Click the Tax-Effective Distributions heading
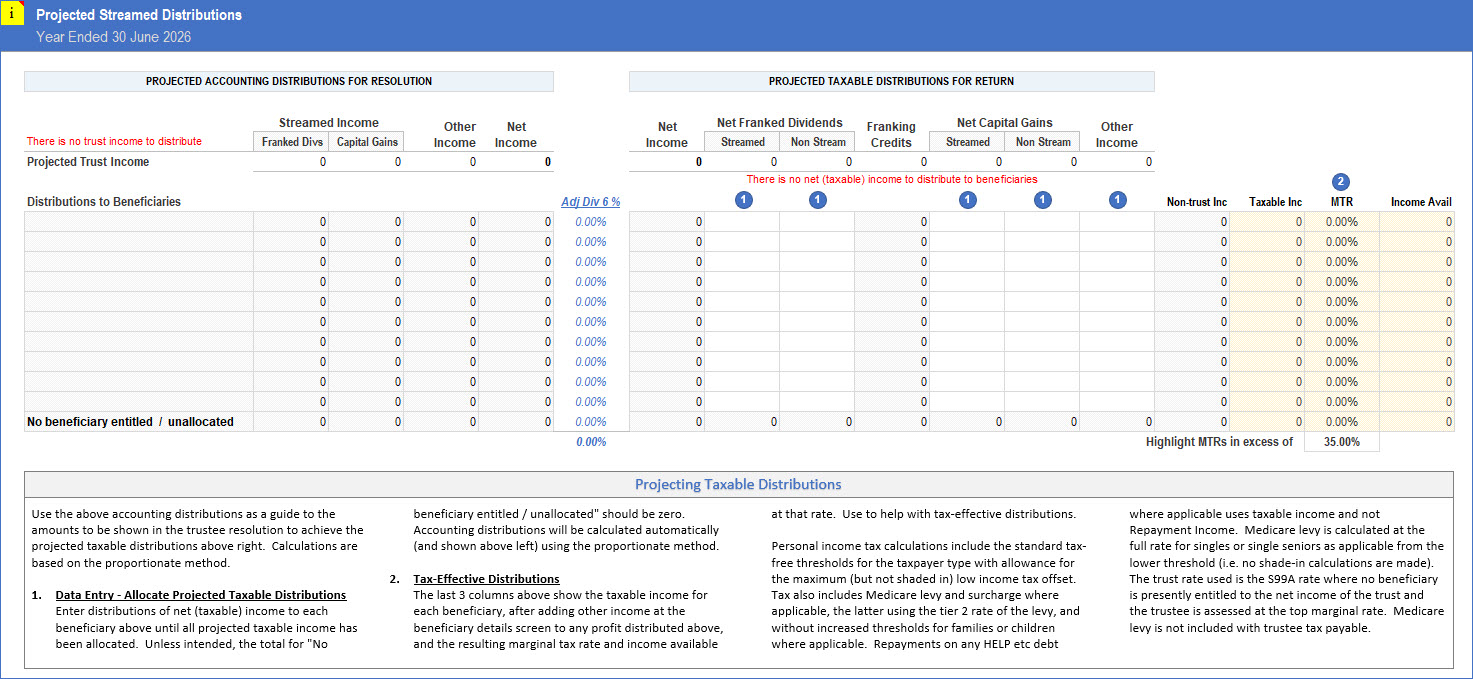 (x=486, y=579)
